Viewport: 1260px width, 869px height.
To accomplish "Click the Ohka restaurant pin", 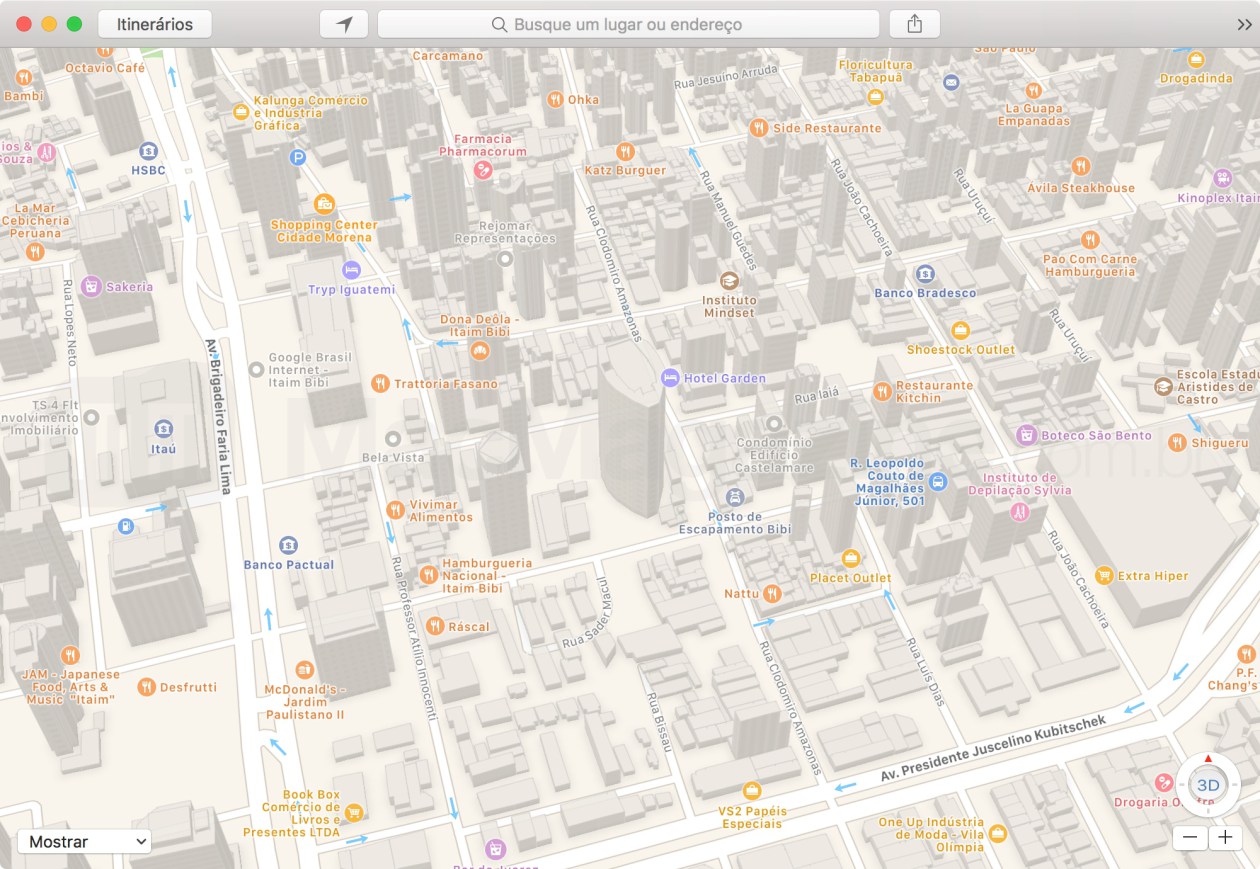I will click(555, 99).
